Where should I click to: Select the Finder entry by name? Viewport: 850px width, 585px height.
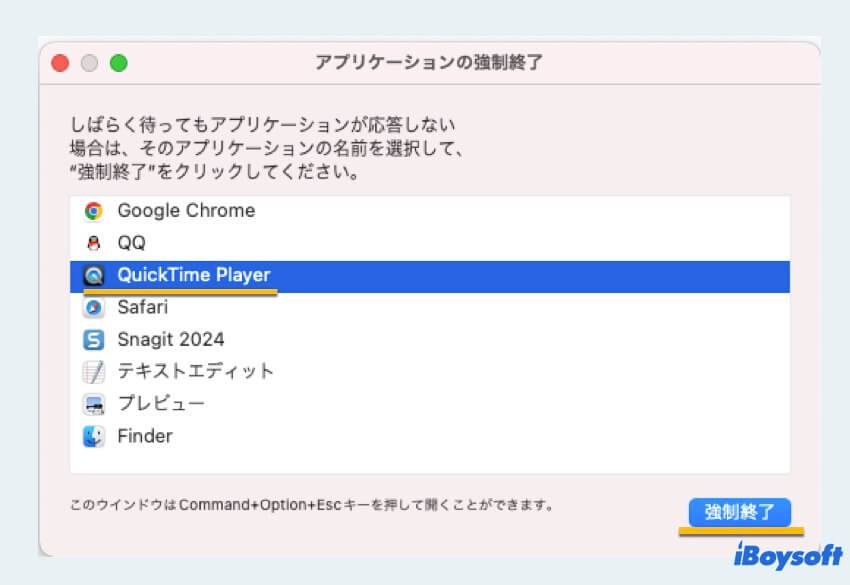tap(144, 437)
